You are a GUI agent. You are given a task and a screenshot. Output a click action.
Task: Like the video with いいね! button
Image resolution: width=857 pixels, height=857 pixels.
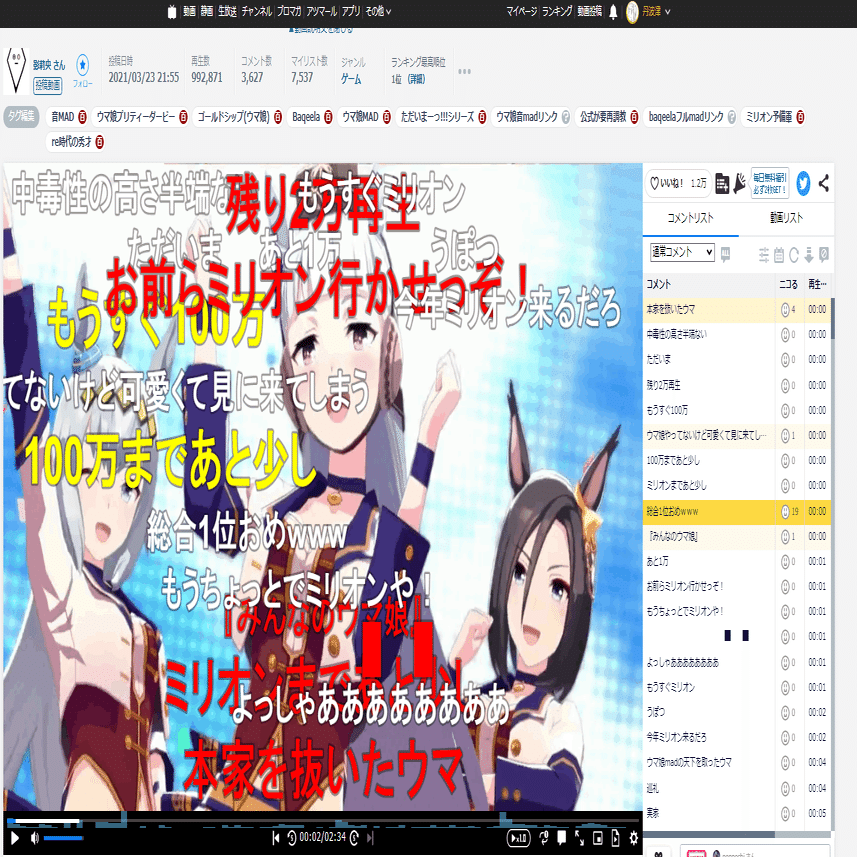pyautogui.click(x=678, y=183)
